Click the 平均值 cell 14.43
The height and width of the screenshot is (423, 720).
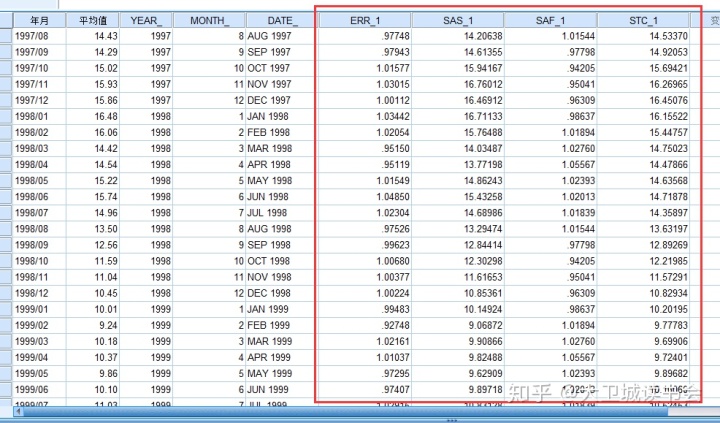93,36
